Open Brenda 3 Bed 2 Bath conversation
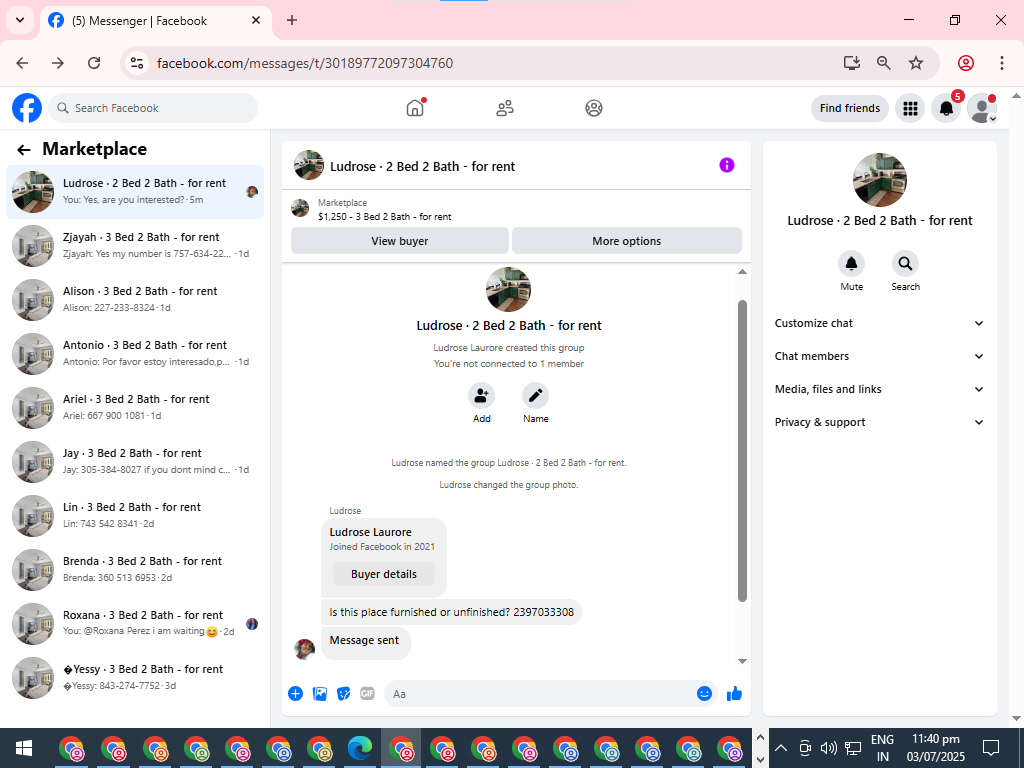1024x768 pixels. [x=135, y=569]
